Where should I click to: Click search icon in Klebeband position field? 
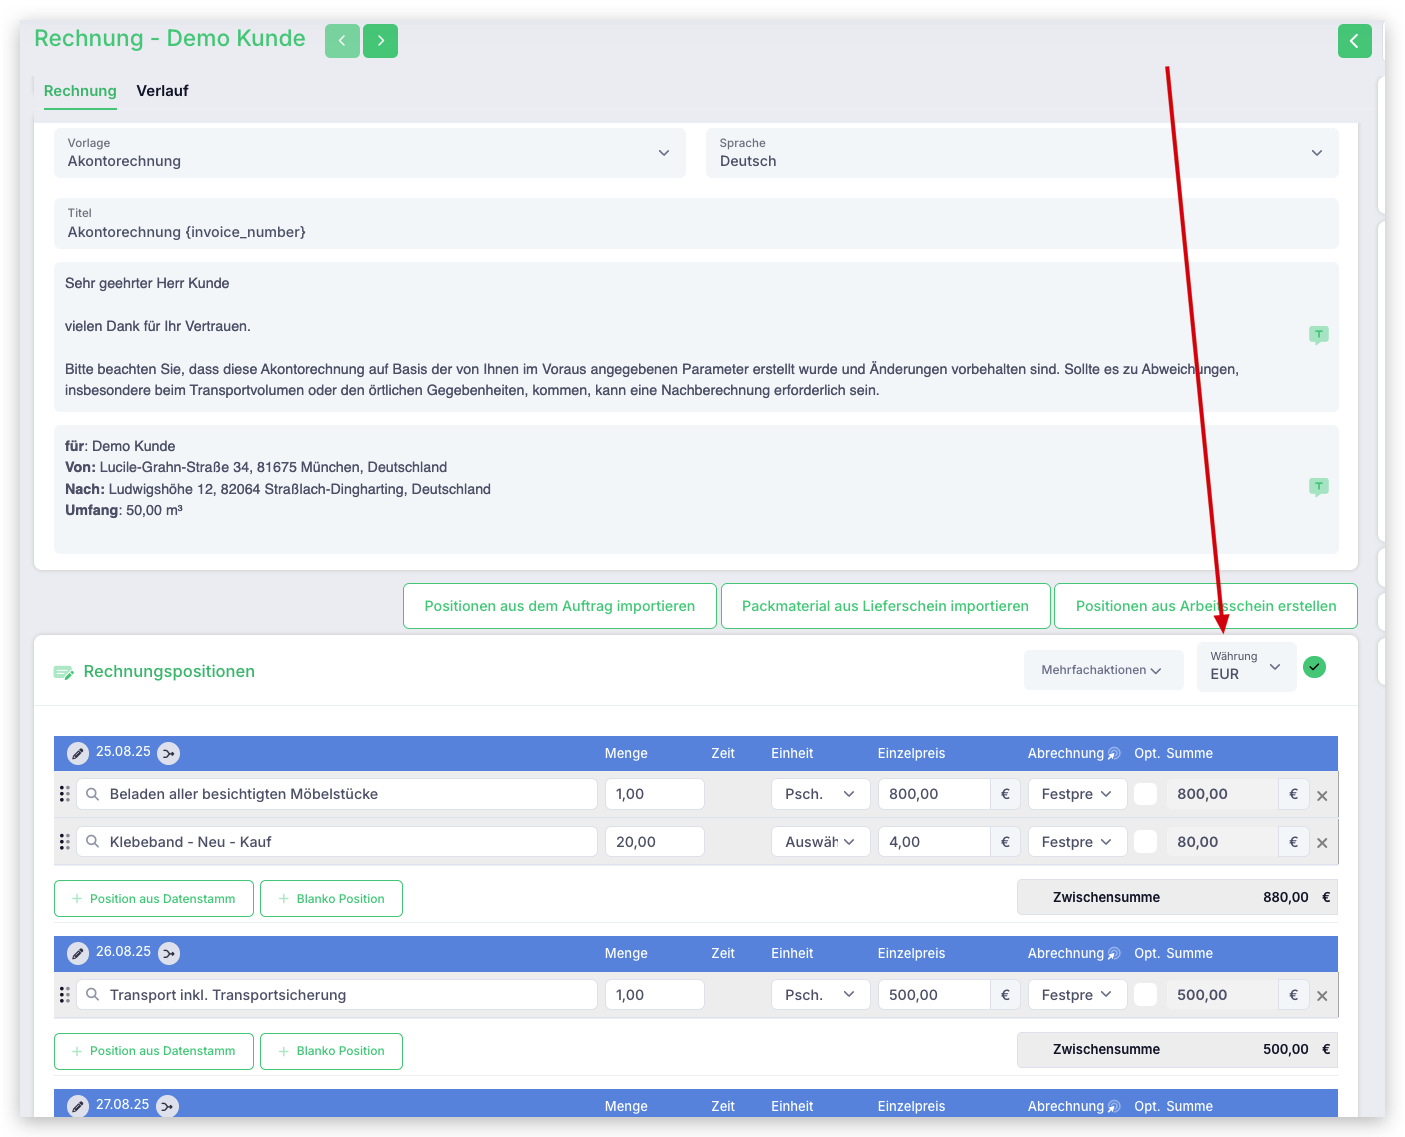[x=92, y=842]
